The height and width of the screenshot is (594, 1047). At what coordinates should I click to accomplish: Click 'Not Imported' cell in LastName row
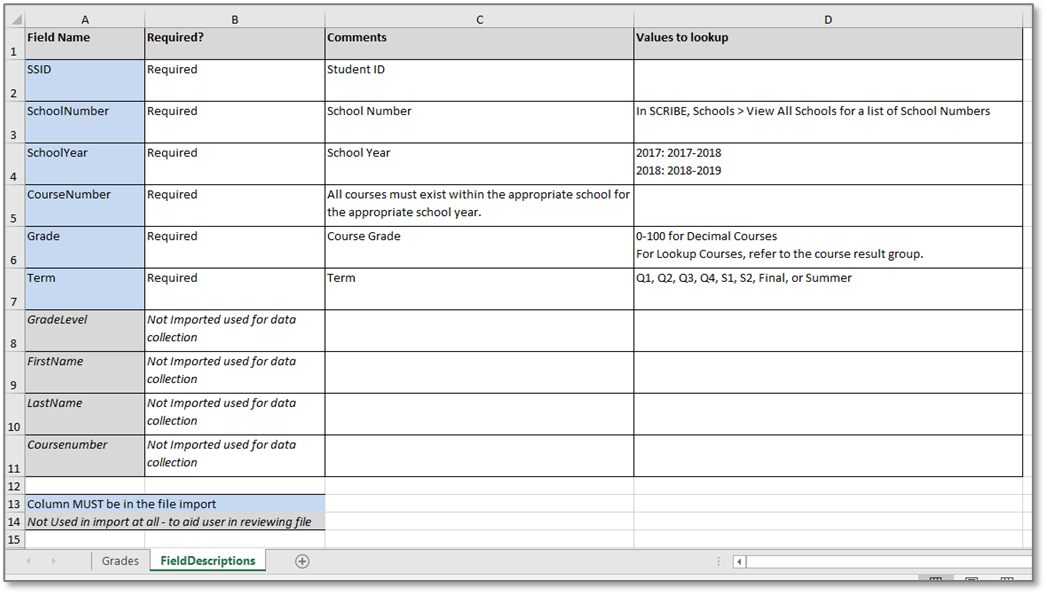[235, 414]
